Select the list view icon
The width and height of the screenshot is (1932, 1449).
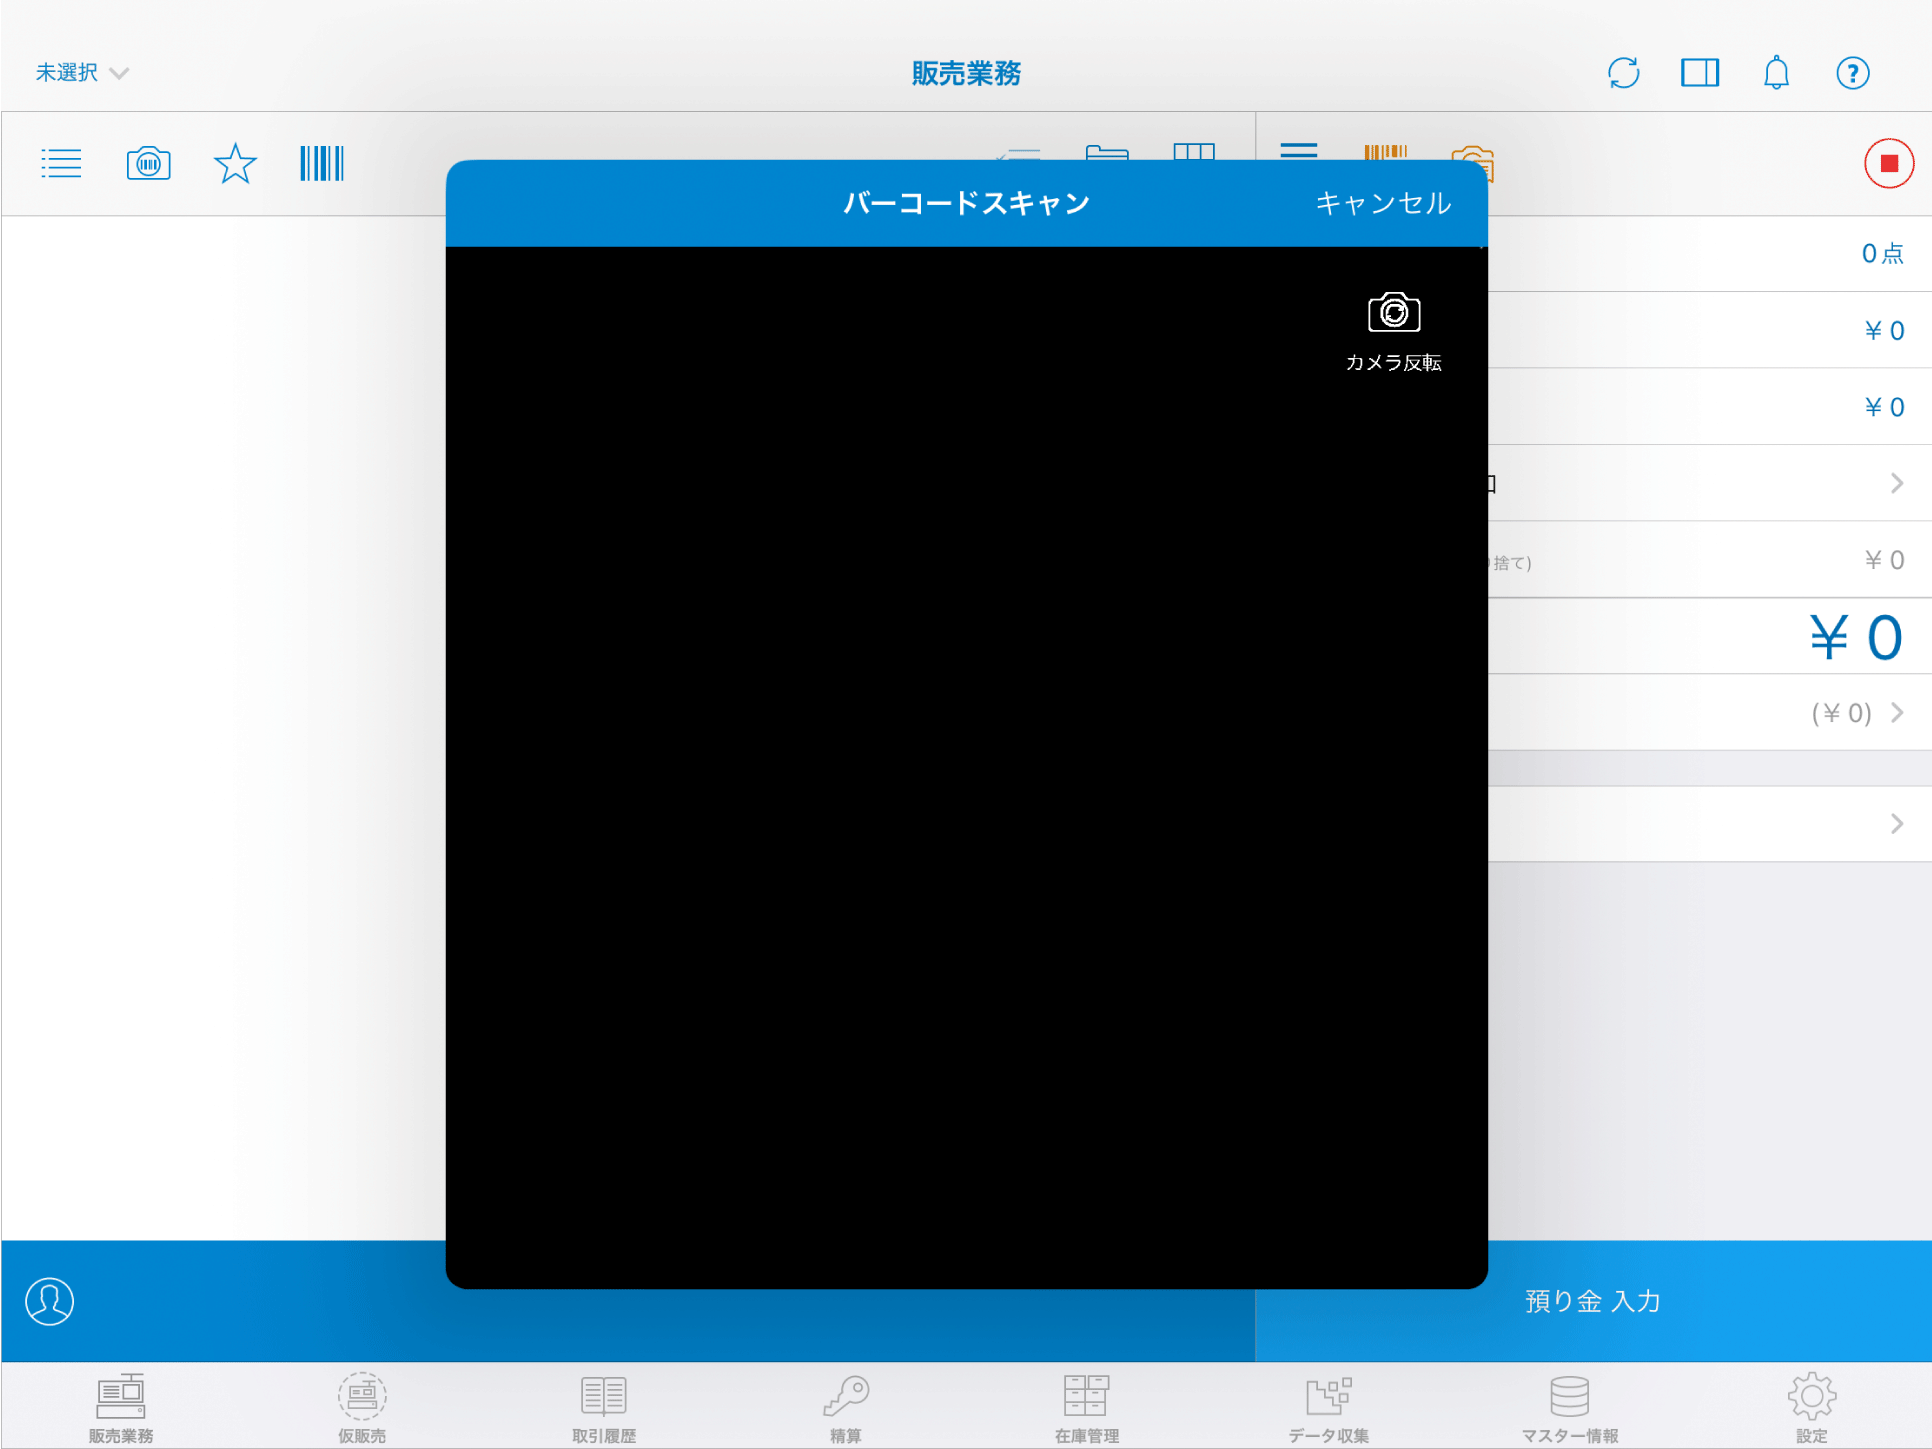click(x=61, y=163)
